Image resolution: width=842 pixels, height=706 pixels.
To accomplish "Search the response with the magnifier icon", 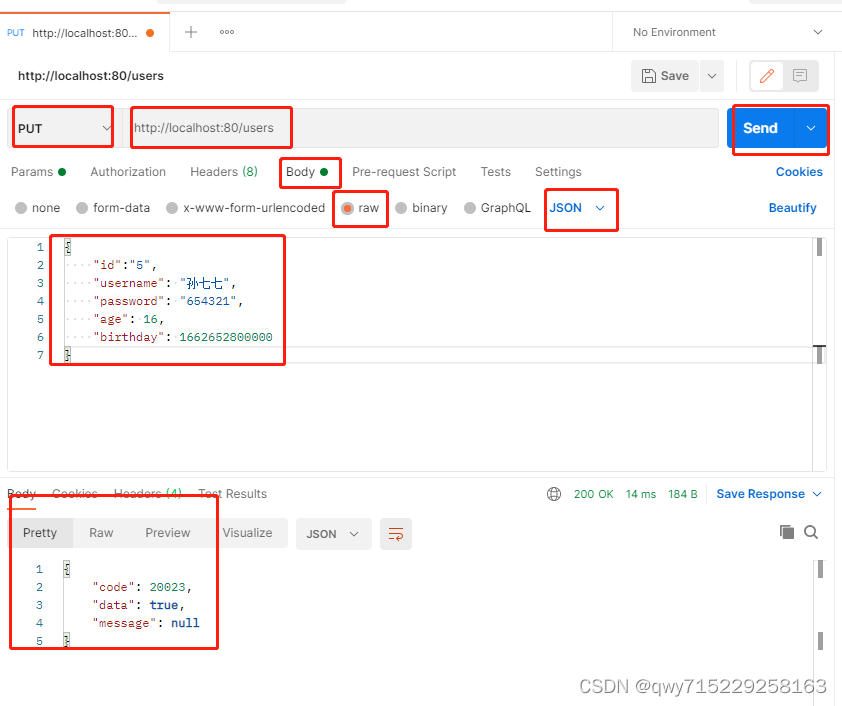I will pyautogui.click(x=811, y=532).
